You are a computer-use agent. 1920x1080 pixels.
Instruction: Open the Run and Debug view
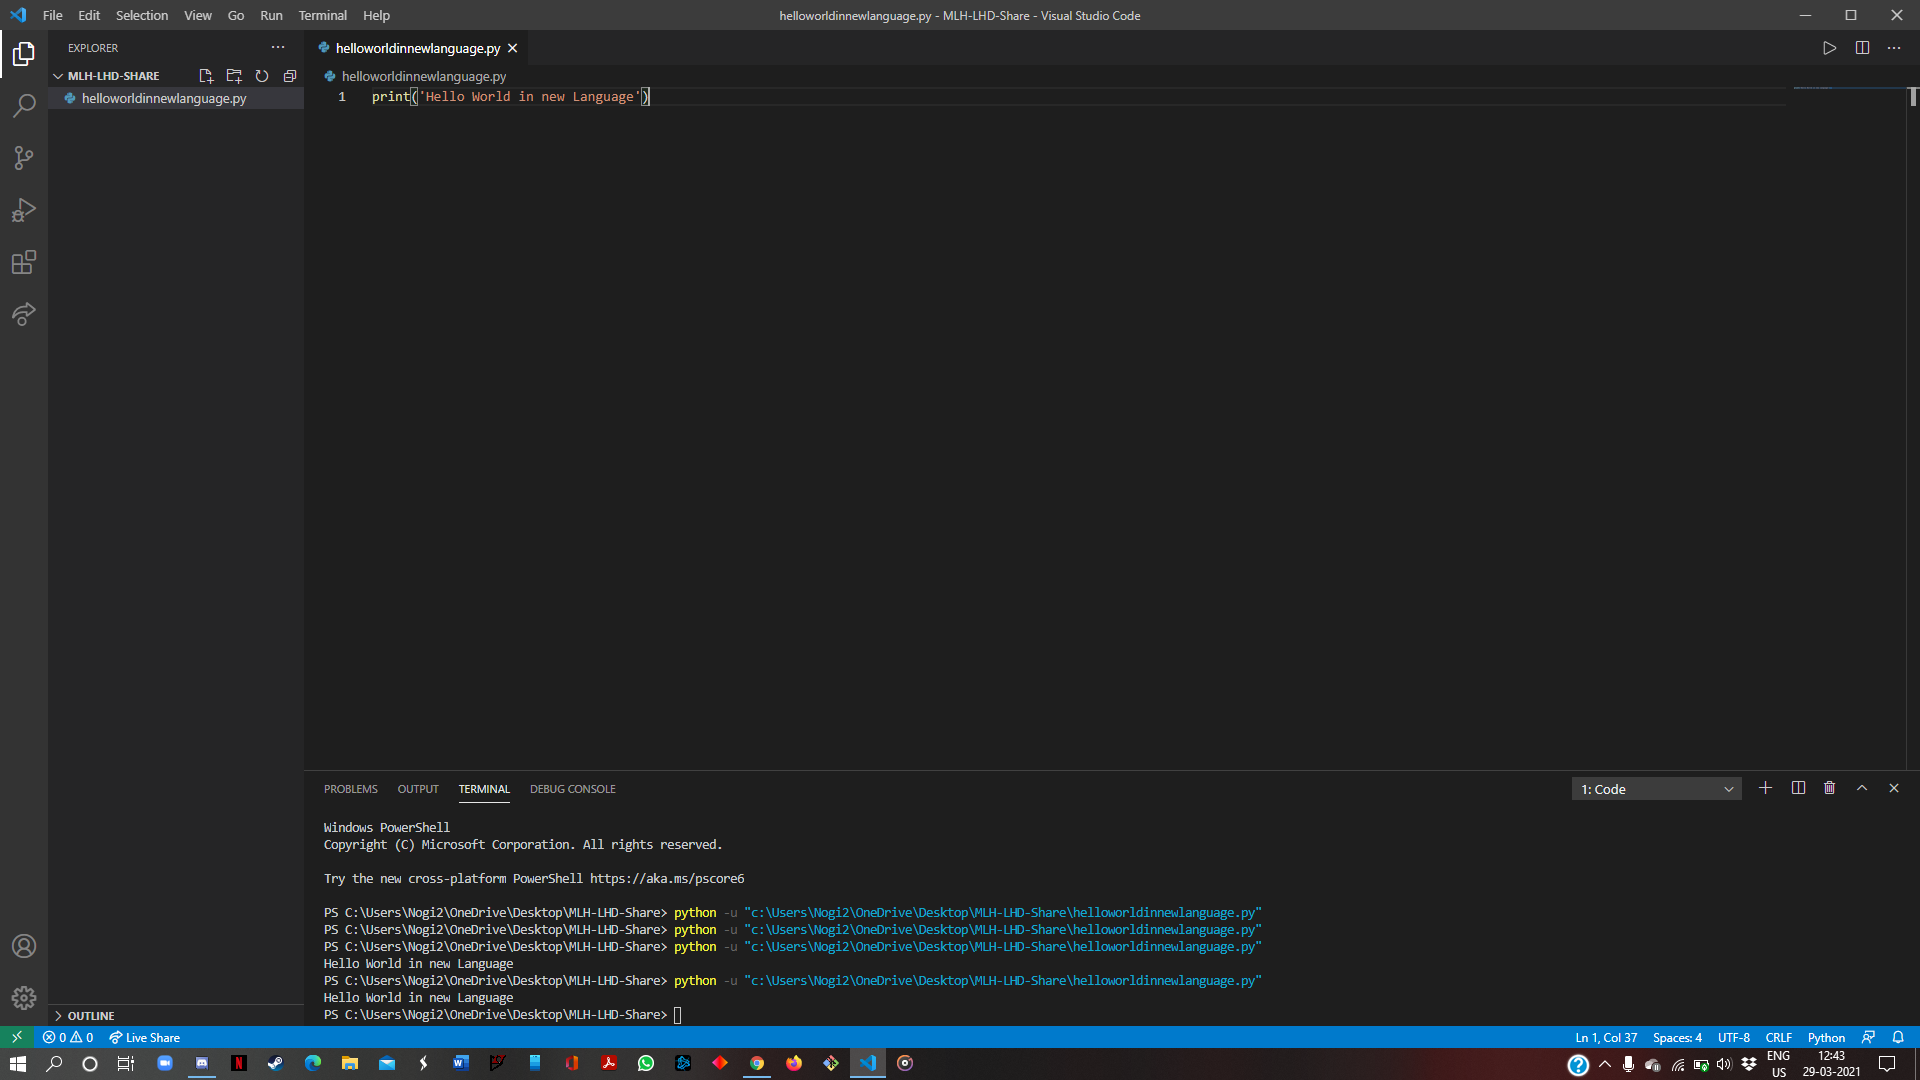coord(24,210)
